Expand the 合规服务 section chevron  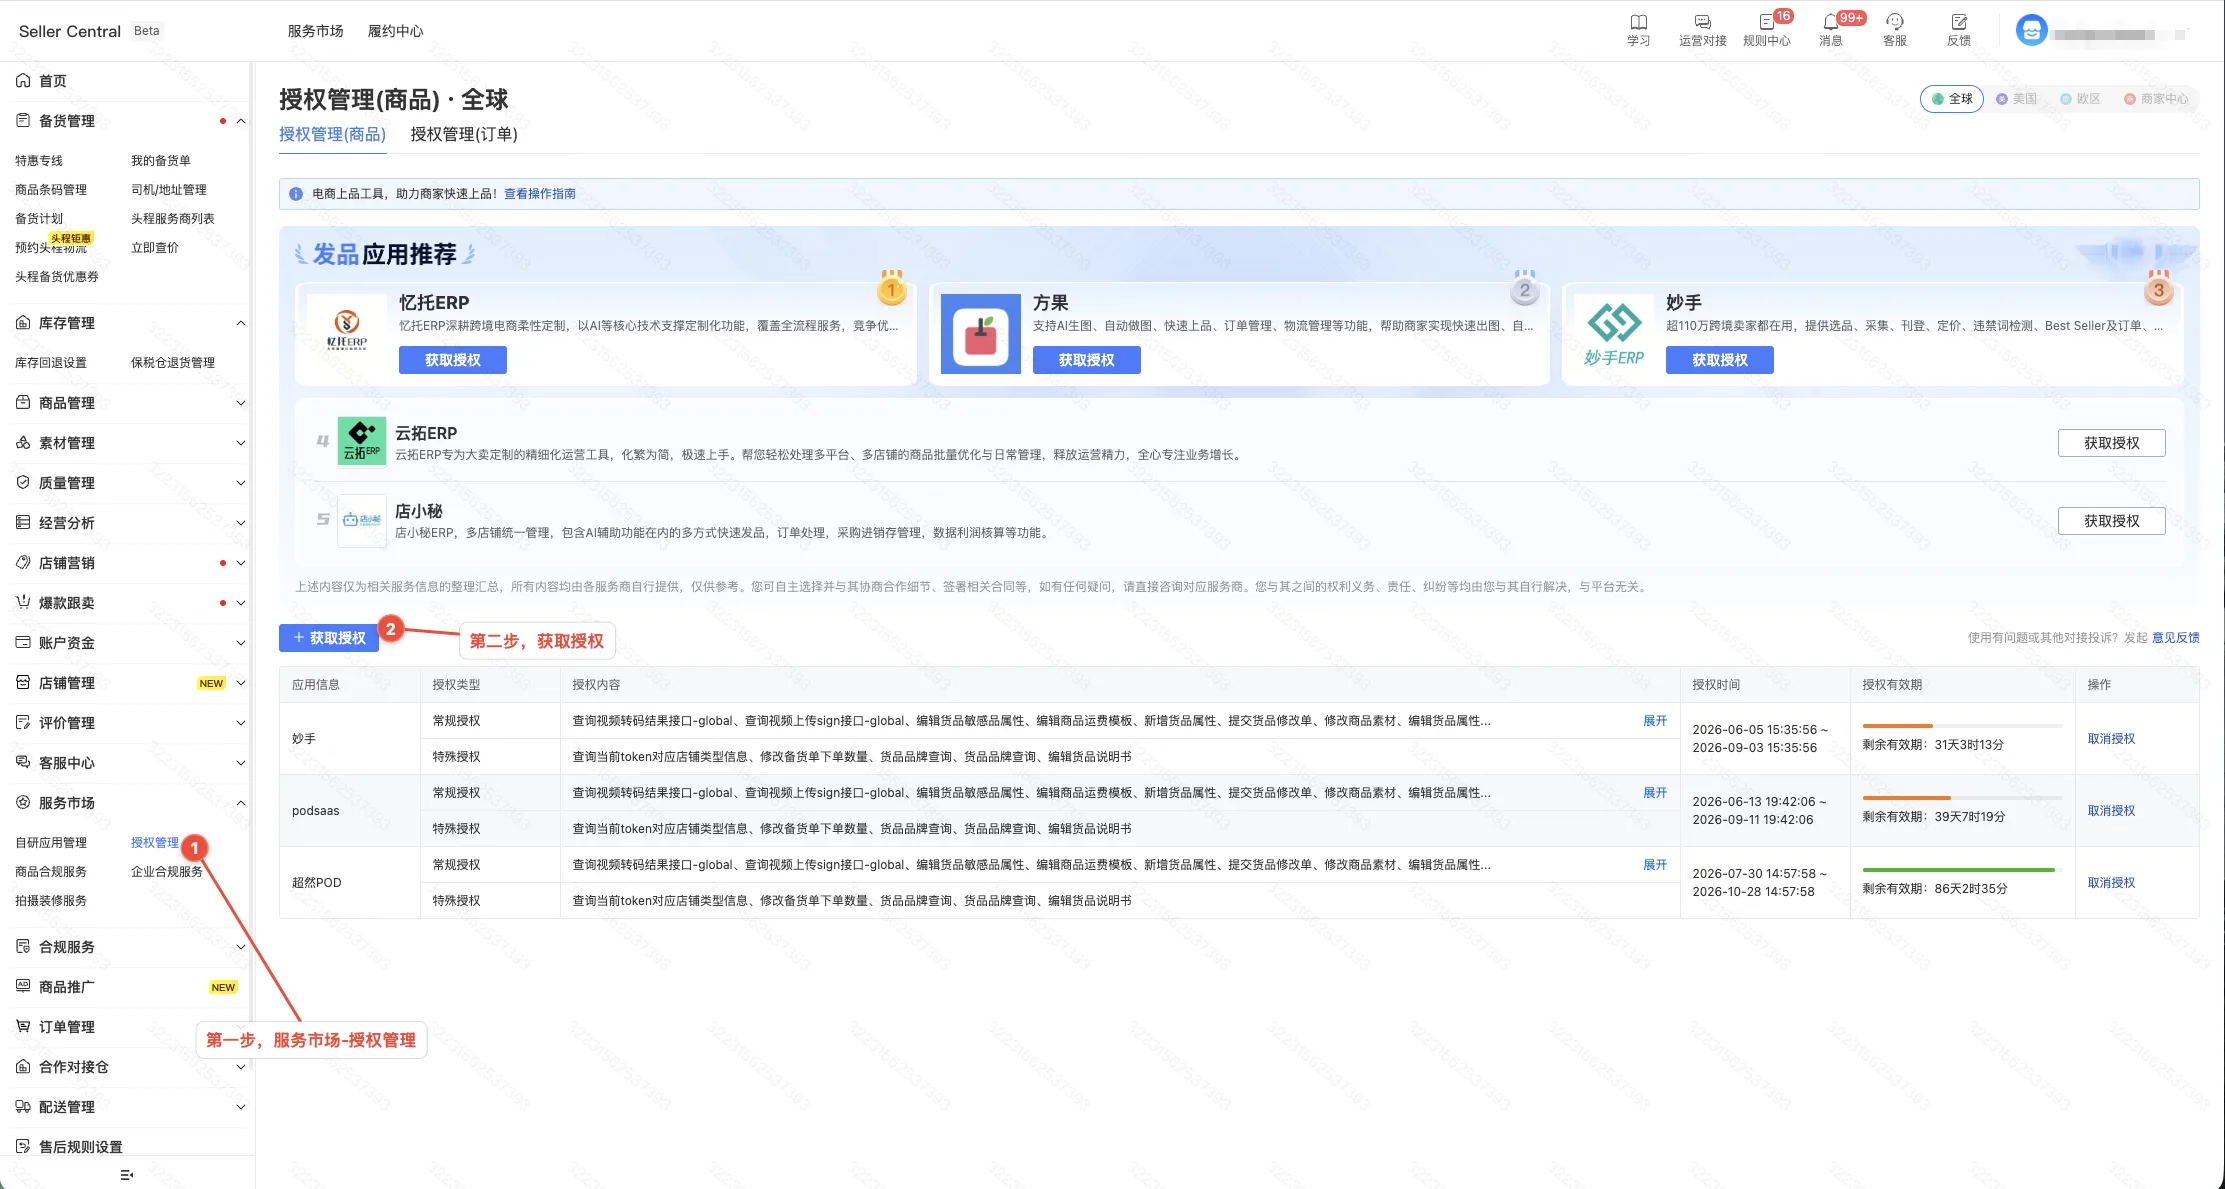pyautogui.click(x=241, y=947)
